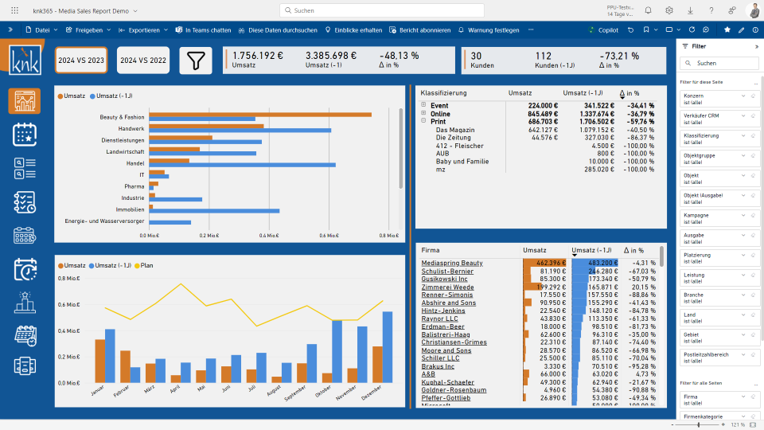
Task: Open the calendar refresh clock page icon
Action: click(24, 269)
